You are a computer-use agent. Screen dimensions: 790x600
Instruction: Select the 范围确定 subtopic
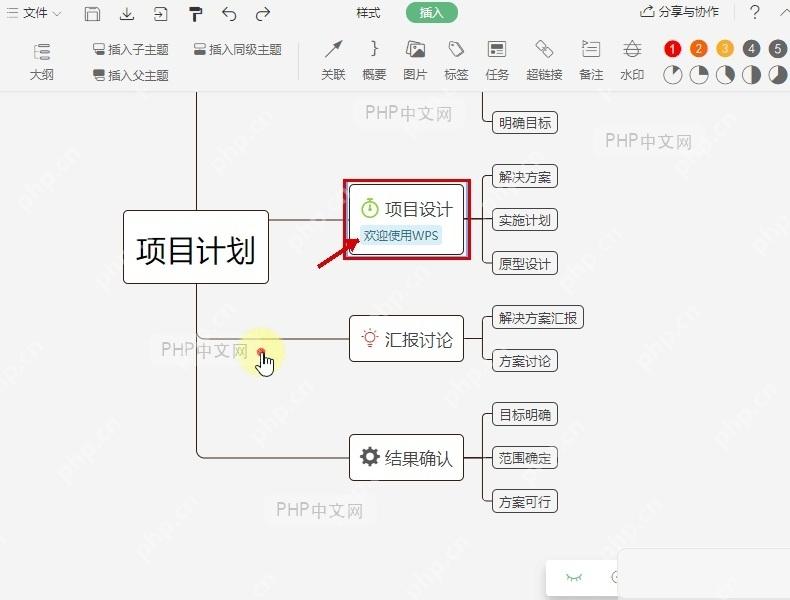(524, 457)
